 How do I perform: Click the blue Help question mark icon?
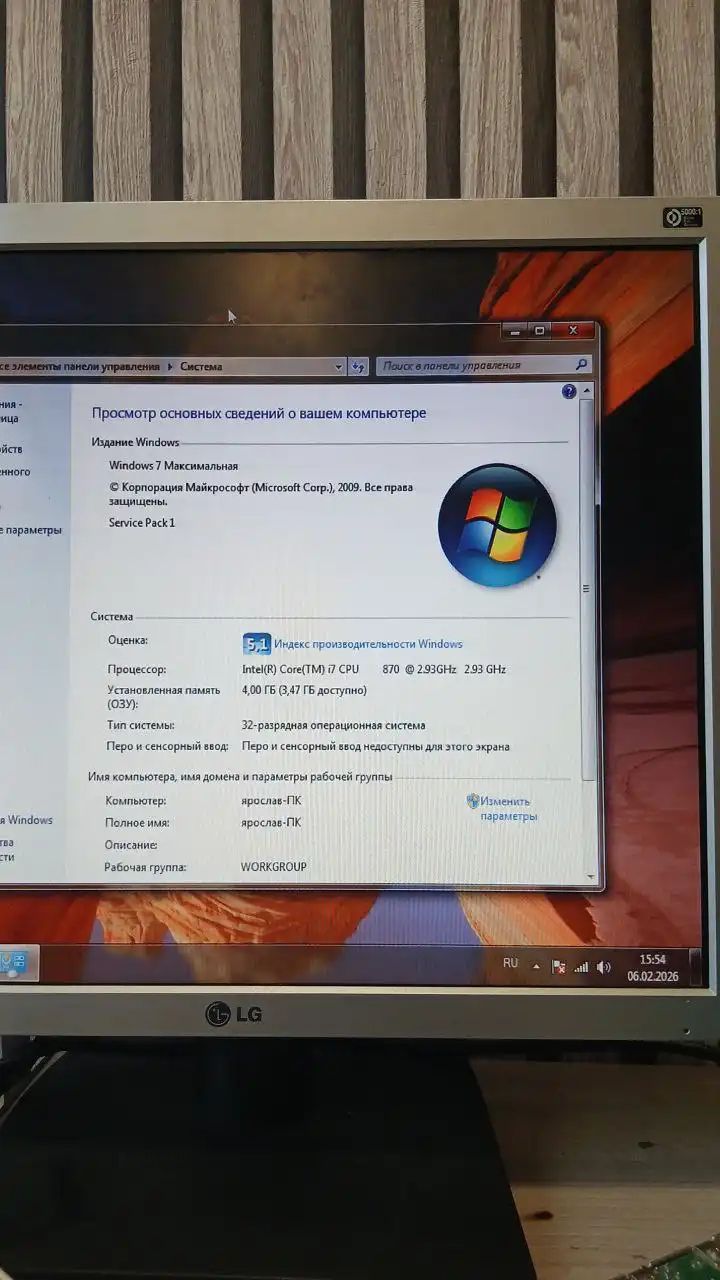(x=569, y=392)
